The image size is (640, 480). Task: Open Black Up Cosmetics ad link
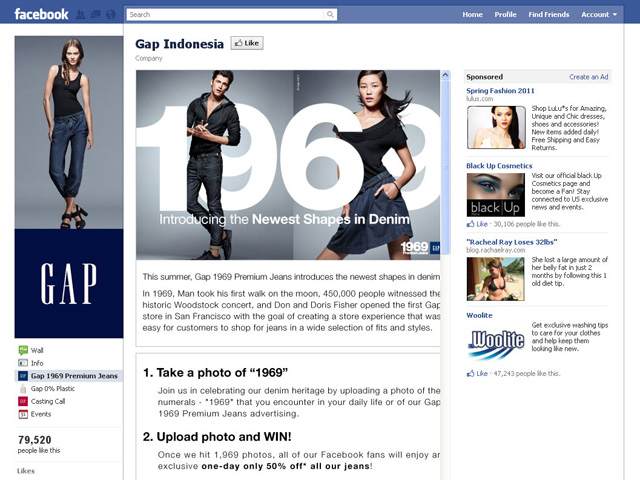(499, 166)
